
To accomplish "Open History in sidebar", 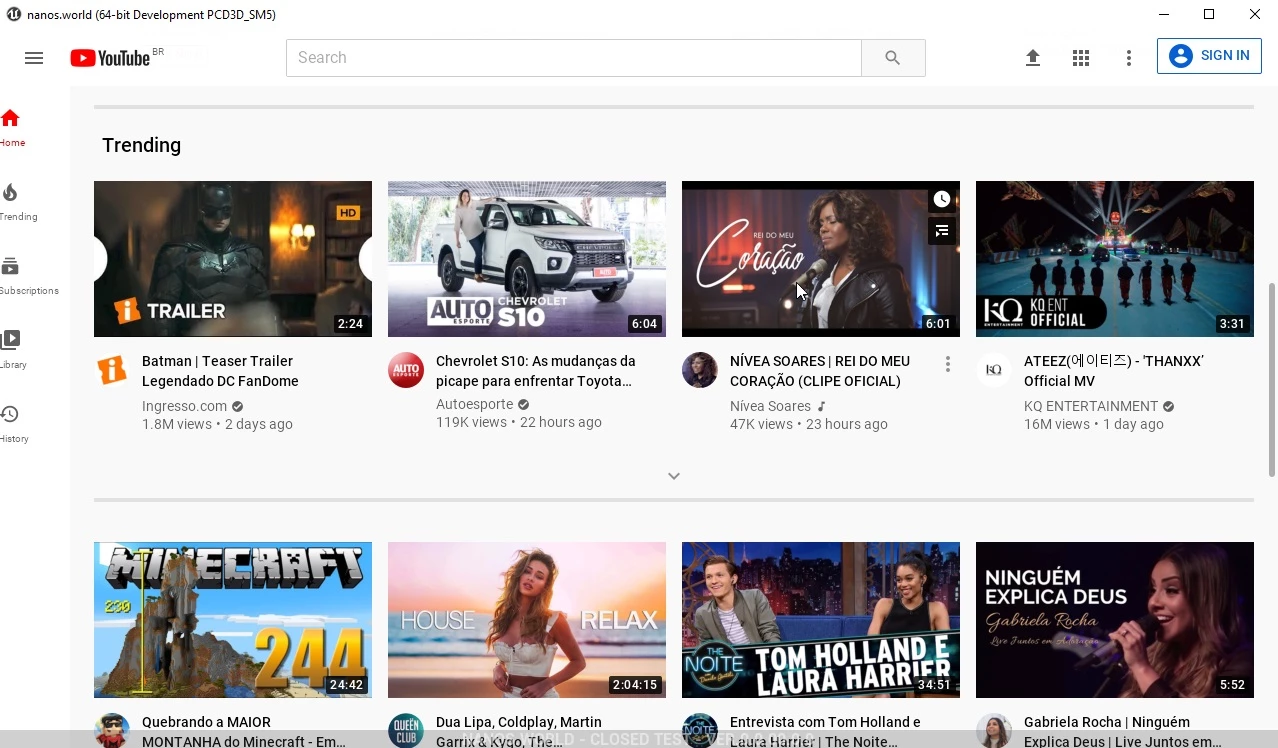I will click(x=12, y=425).
